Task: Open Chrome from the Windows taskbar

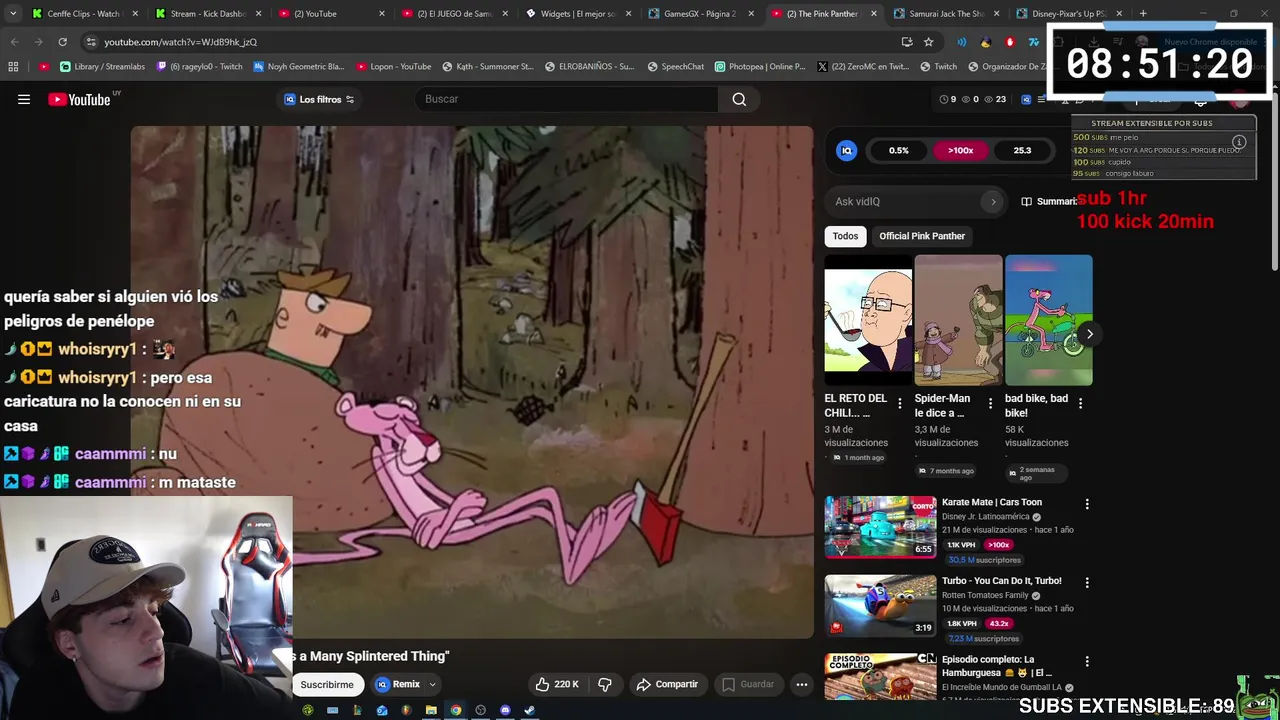Action: click(456, 710)
